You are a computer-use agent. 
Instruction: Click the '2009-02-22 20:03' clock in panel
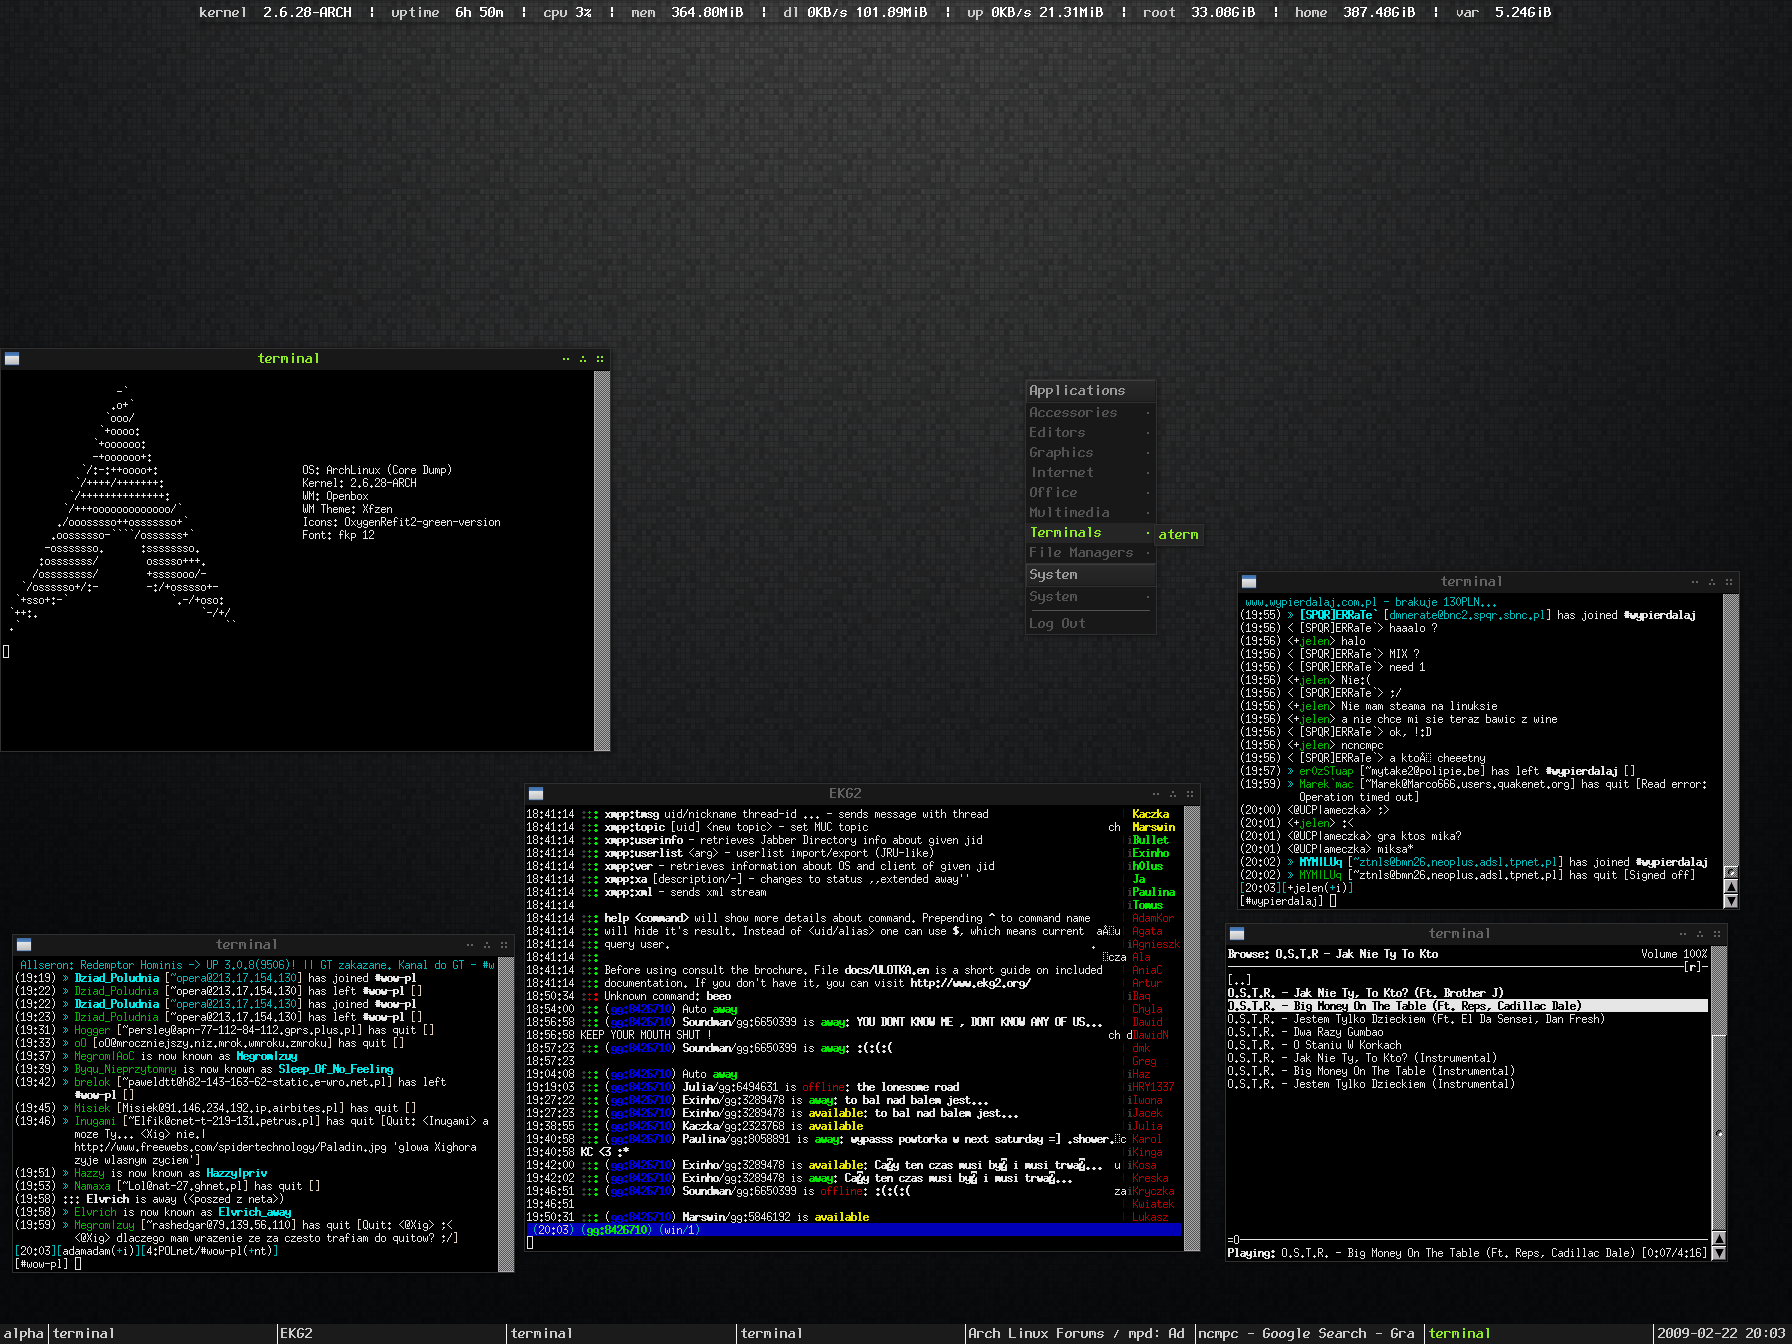[1721, 1334]
